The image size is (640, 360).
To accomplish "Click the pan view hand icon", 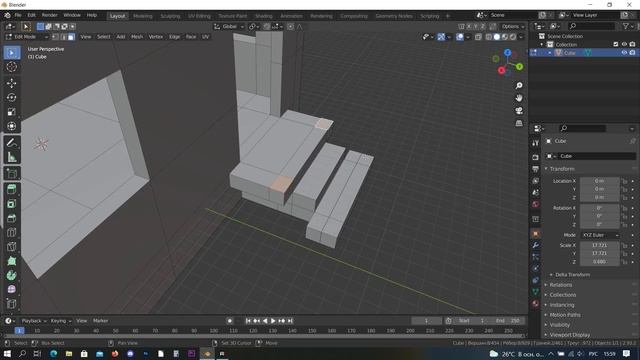I will 519,98.
